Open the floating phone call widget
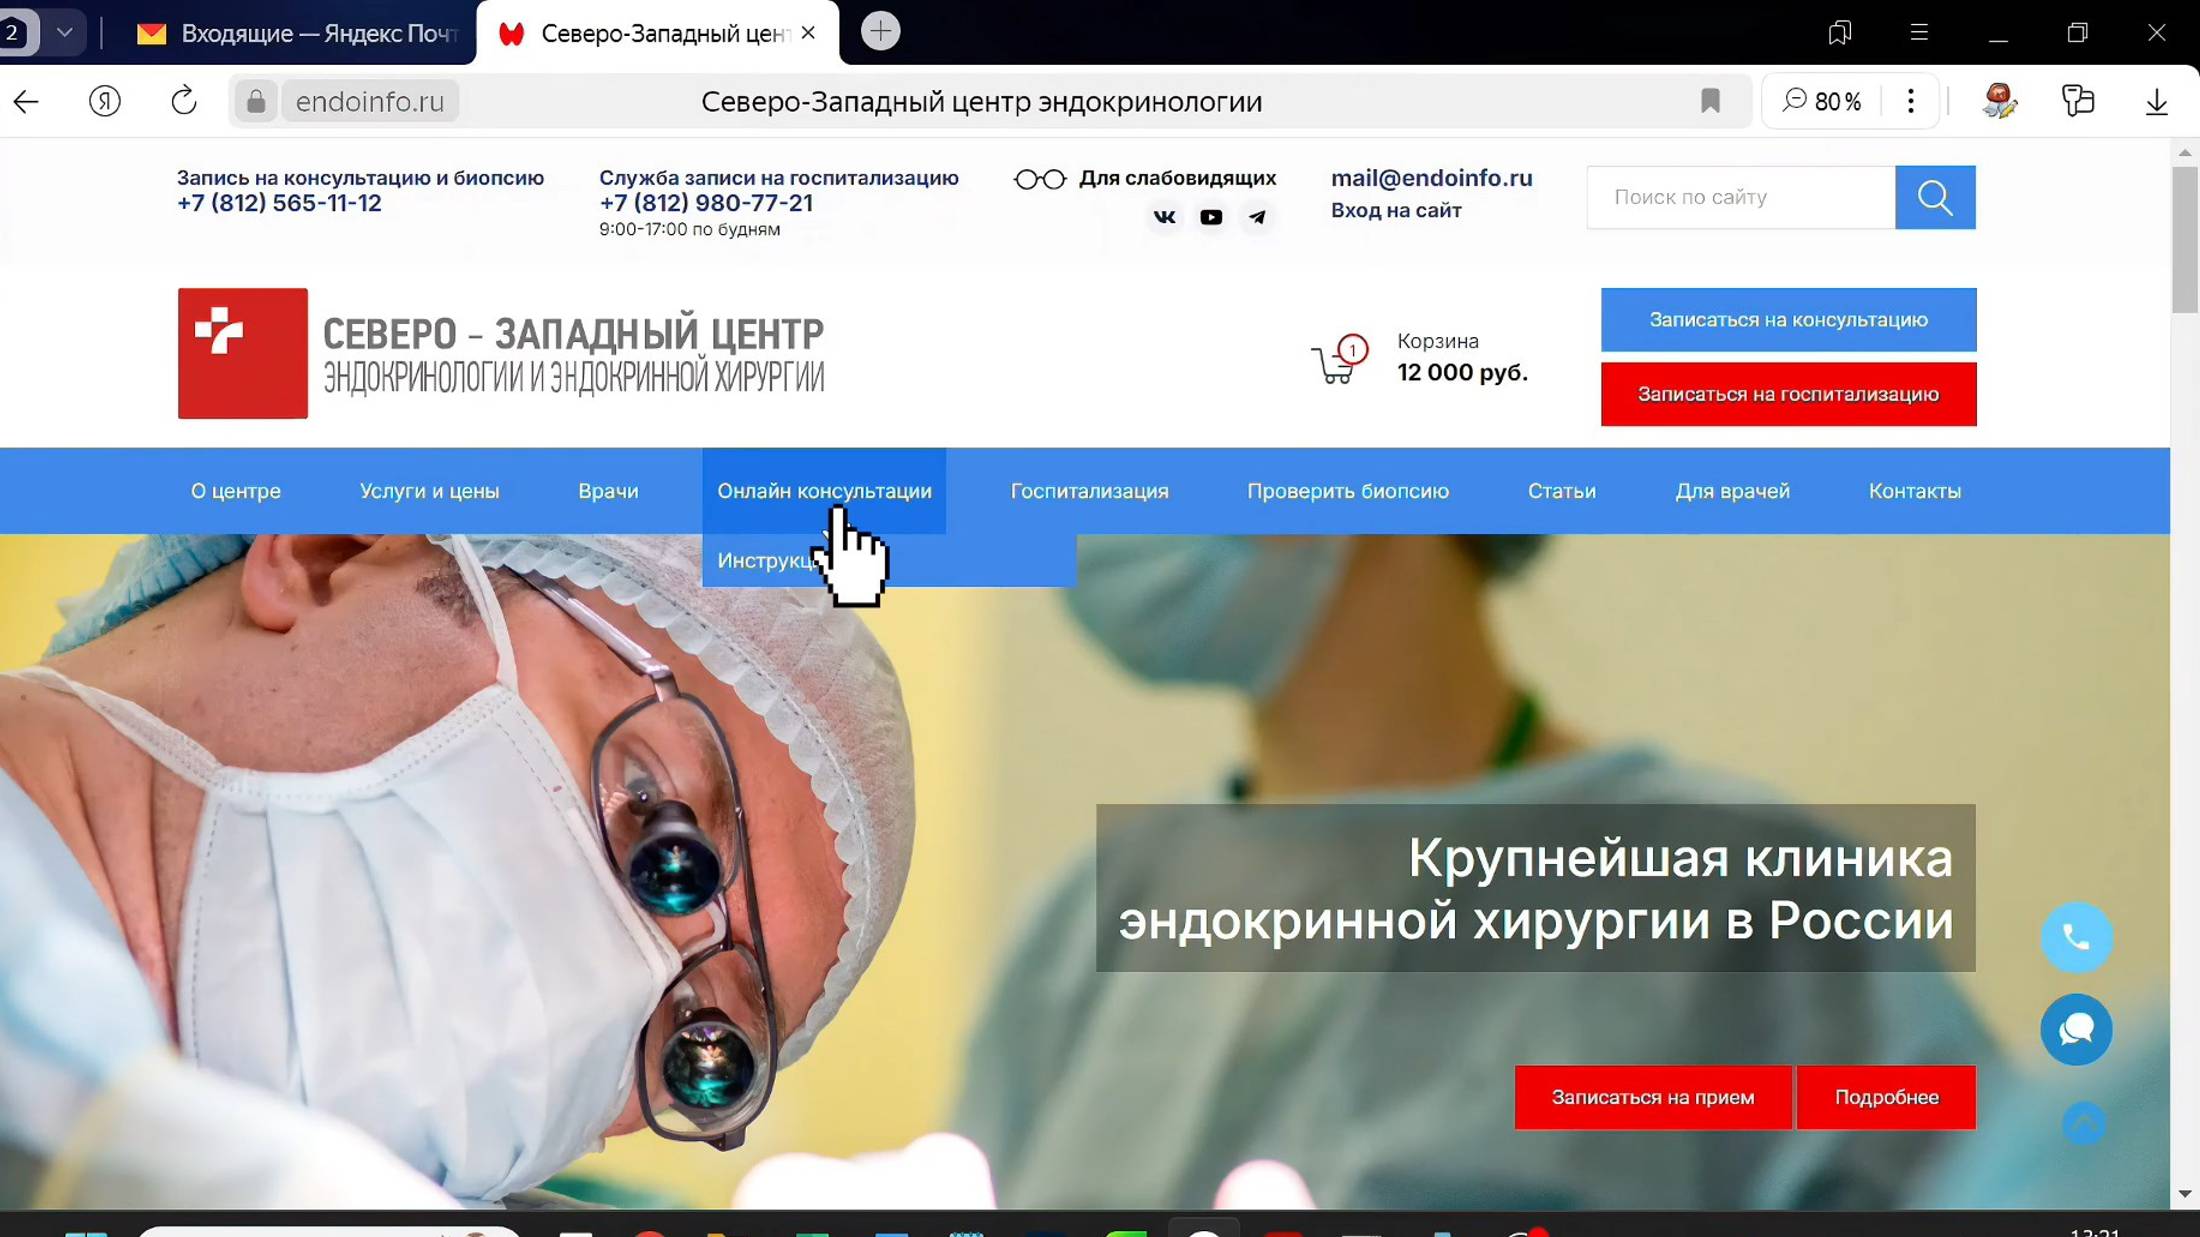The width and height of the screenshot is (2200, 1237). 2076,937
